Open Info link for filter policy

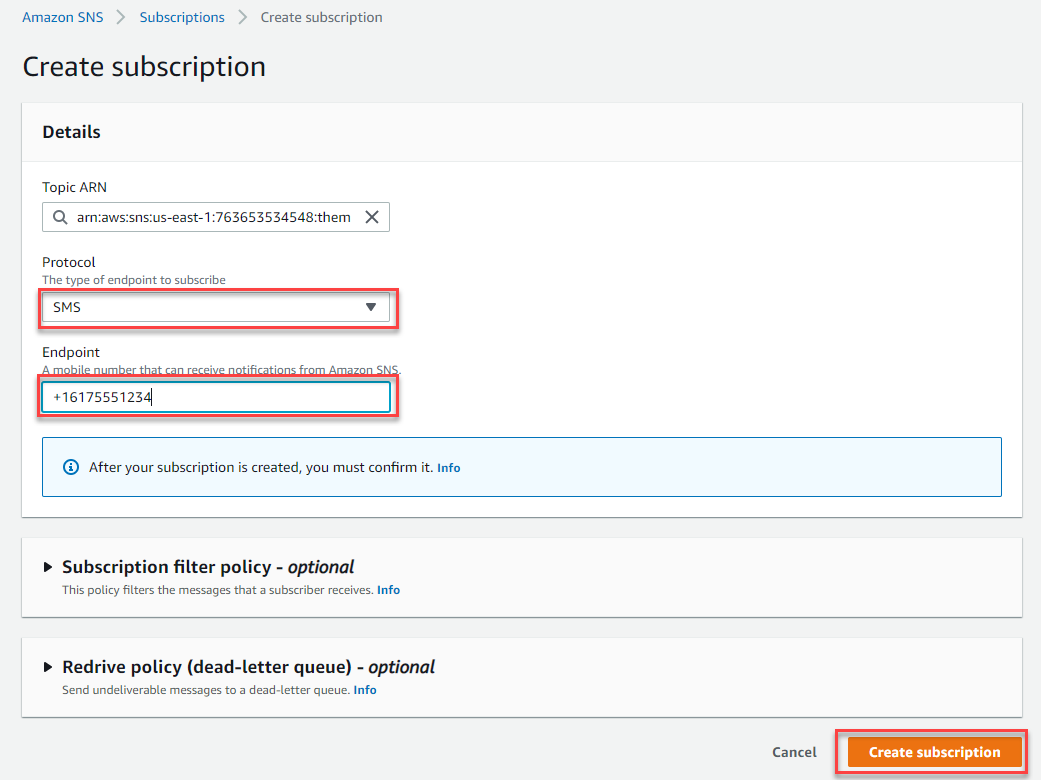(388, 589)
